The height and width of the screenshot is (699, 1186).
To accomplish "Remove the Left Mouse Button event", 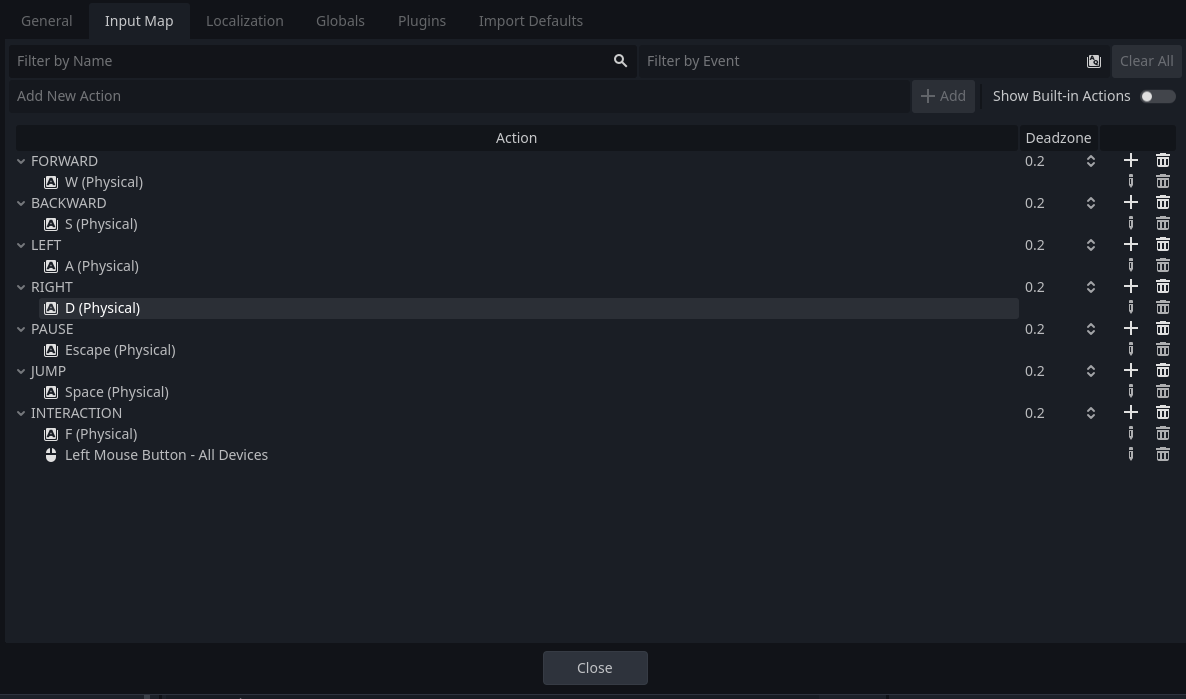I will click(1162, 455).
